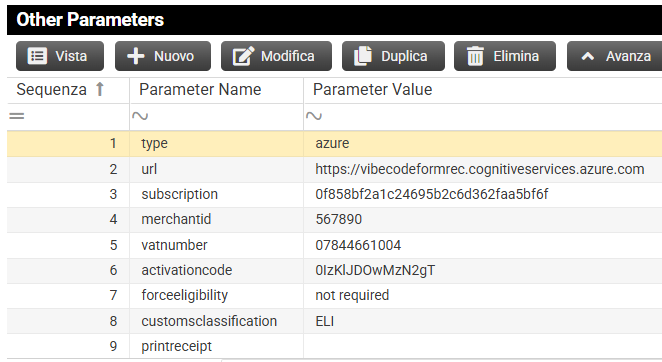Click the Modifica pencil icon
662x362 pixels.
244,56
